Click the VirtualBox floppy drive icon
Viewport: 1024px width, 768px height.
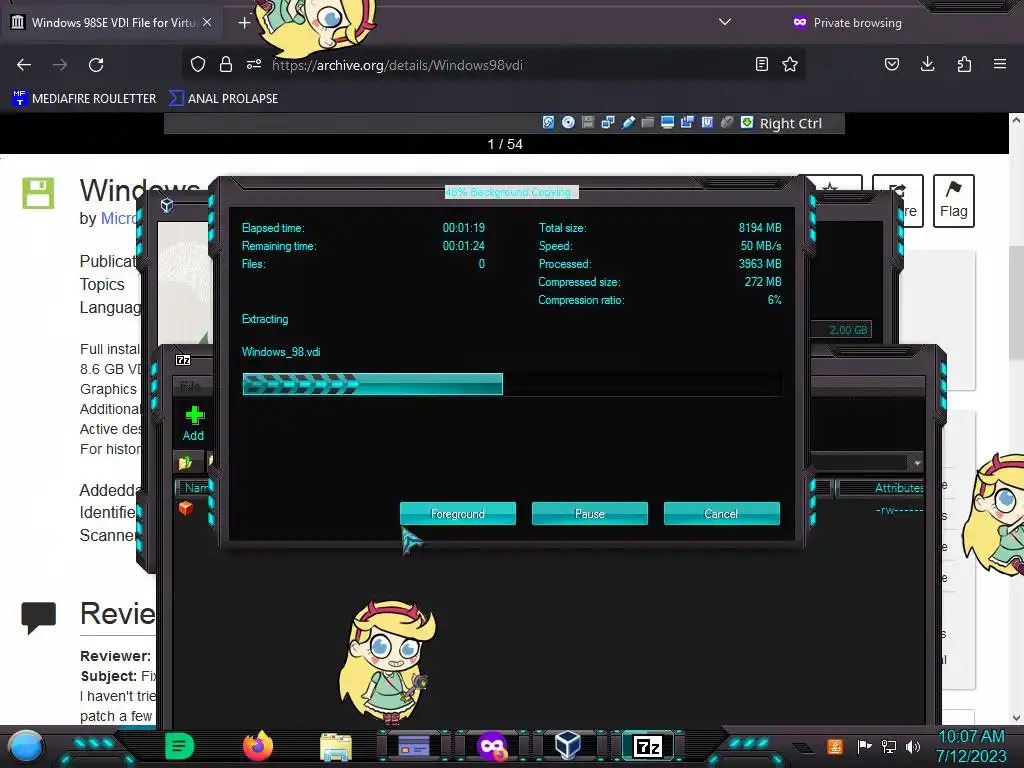coord(588,122)
